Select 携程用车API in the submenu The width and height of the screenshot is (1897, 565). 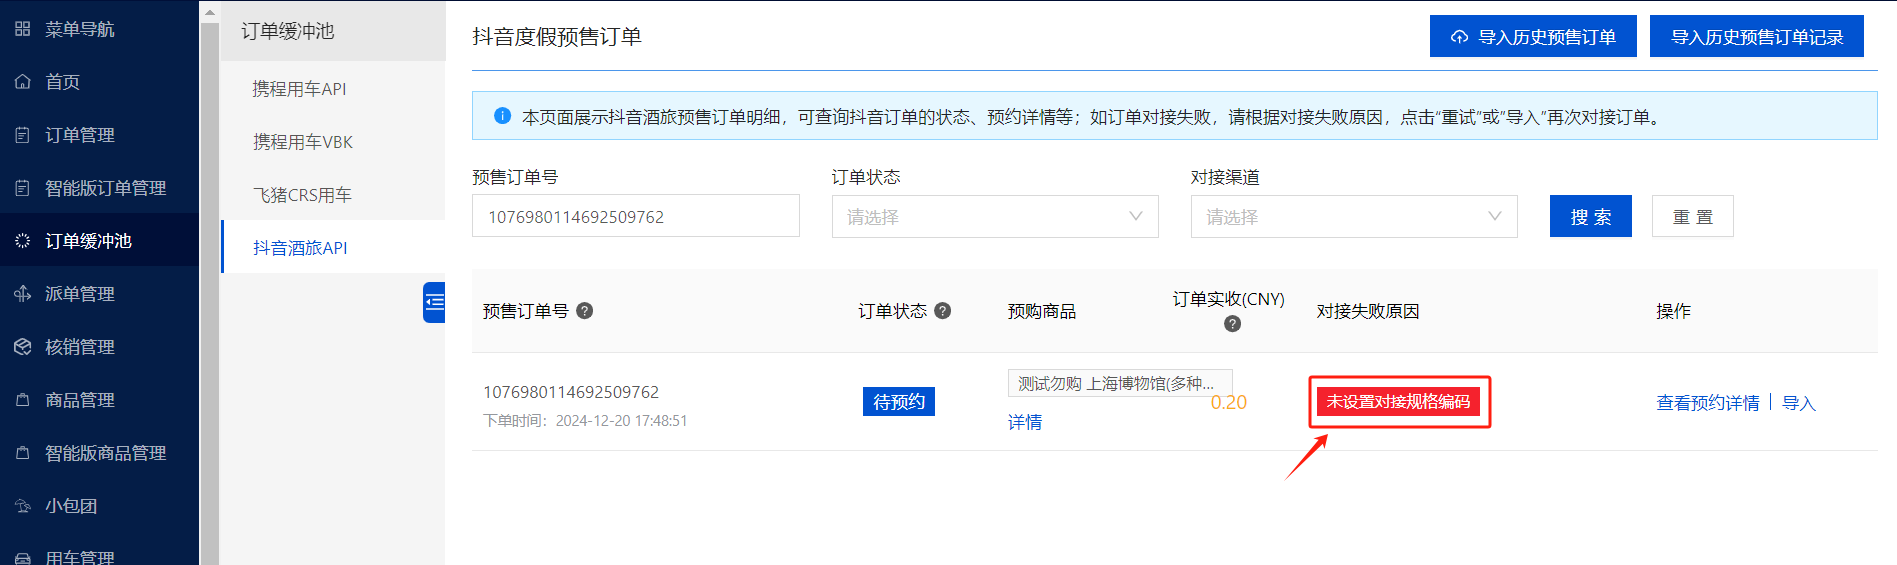point(299,89)
